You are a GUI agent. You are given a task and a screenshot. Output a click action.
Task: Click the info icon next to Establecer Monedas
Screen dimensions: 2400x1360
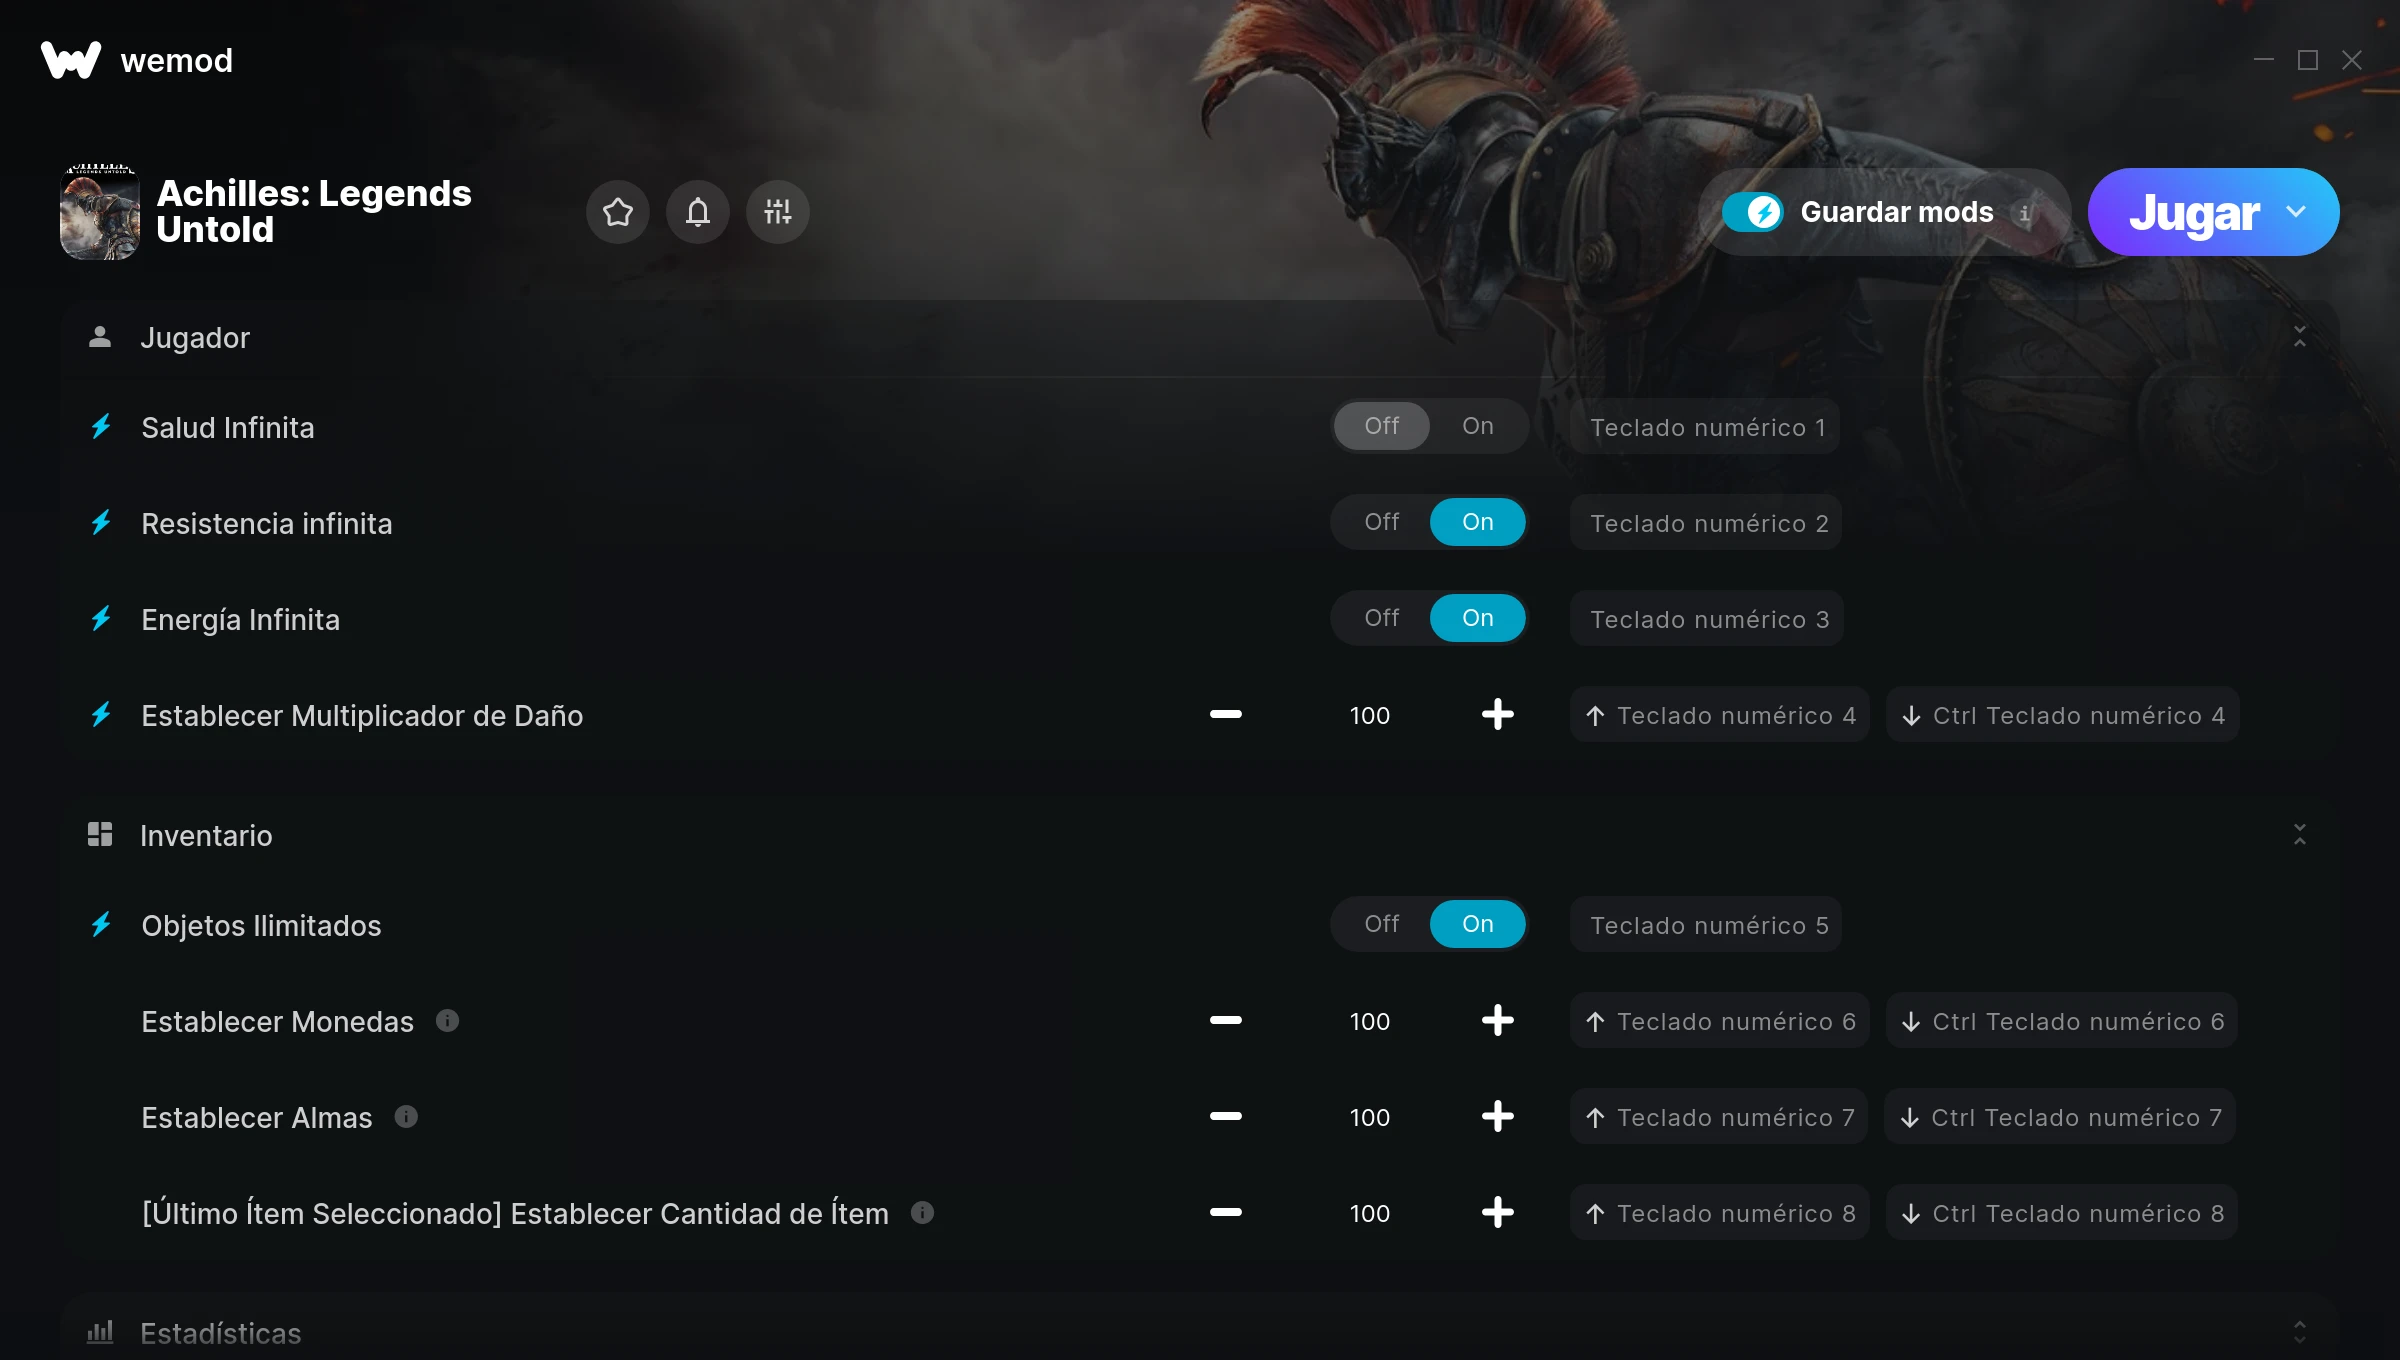pos(447,1020)
